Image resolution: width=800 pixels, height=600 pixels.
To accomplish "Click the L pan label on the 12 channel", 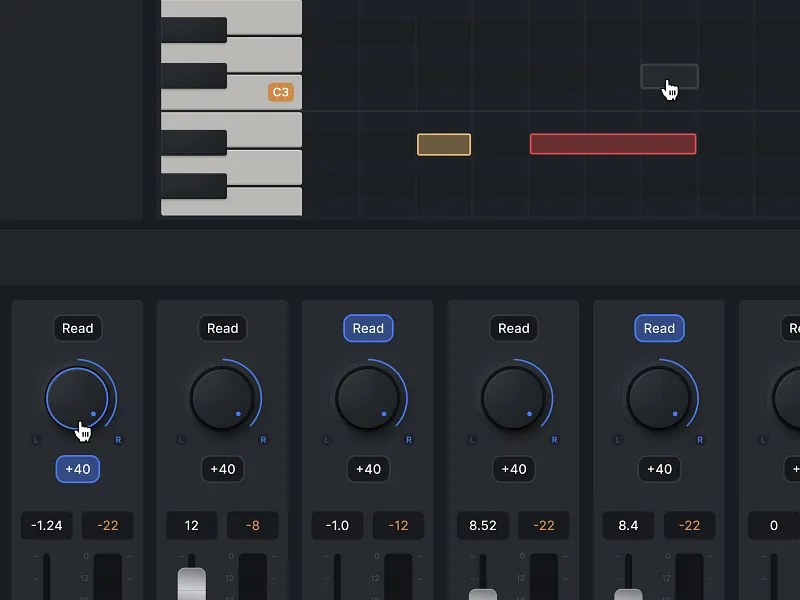I will point(181,439).
